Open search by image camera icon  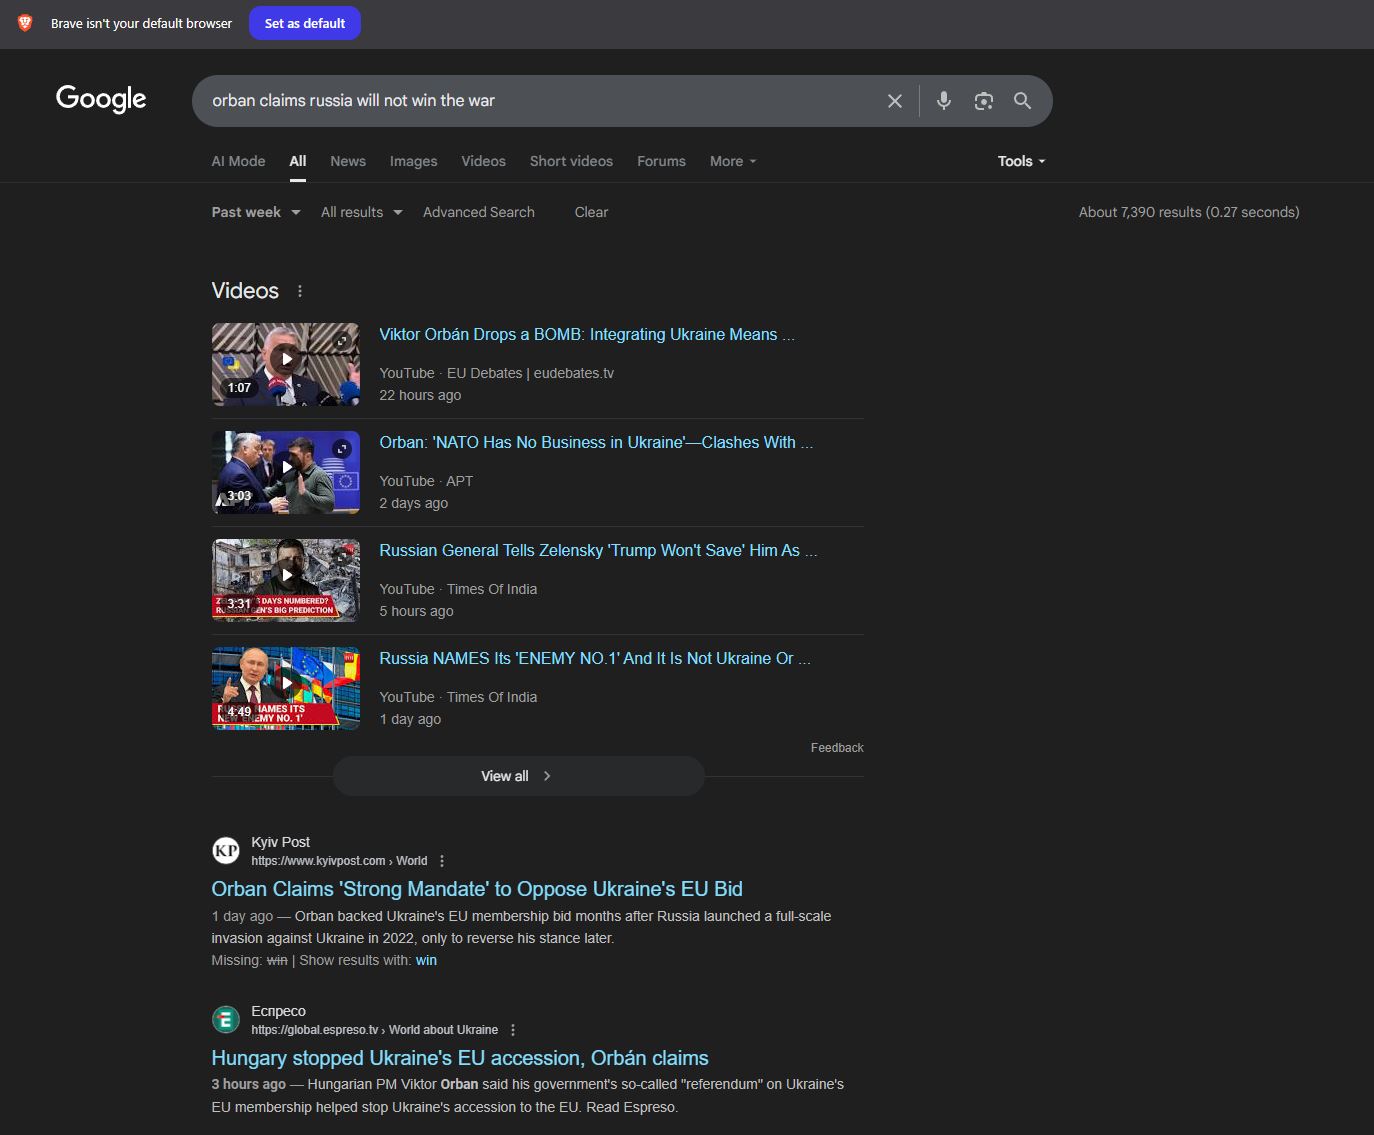(x=984, y=101)
